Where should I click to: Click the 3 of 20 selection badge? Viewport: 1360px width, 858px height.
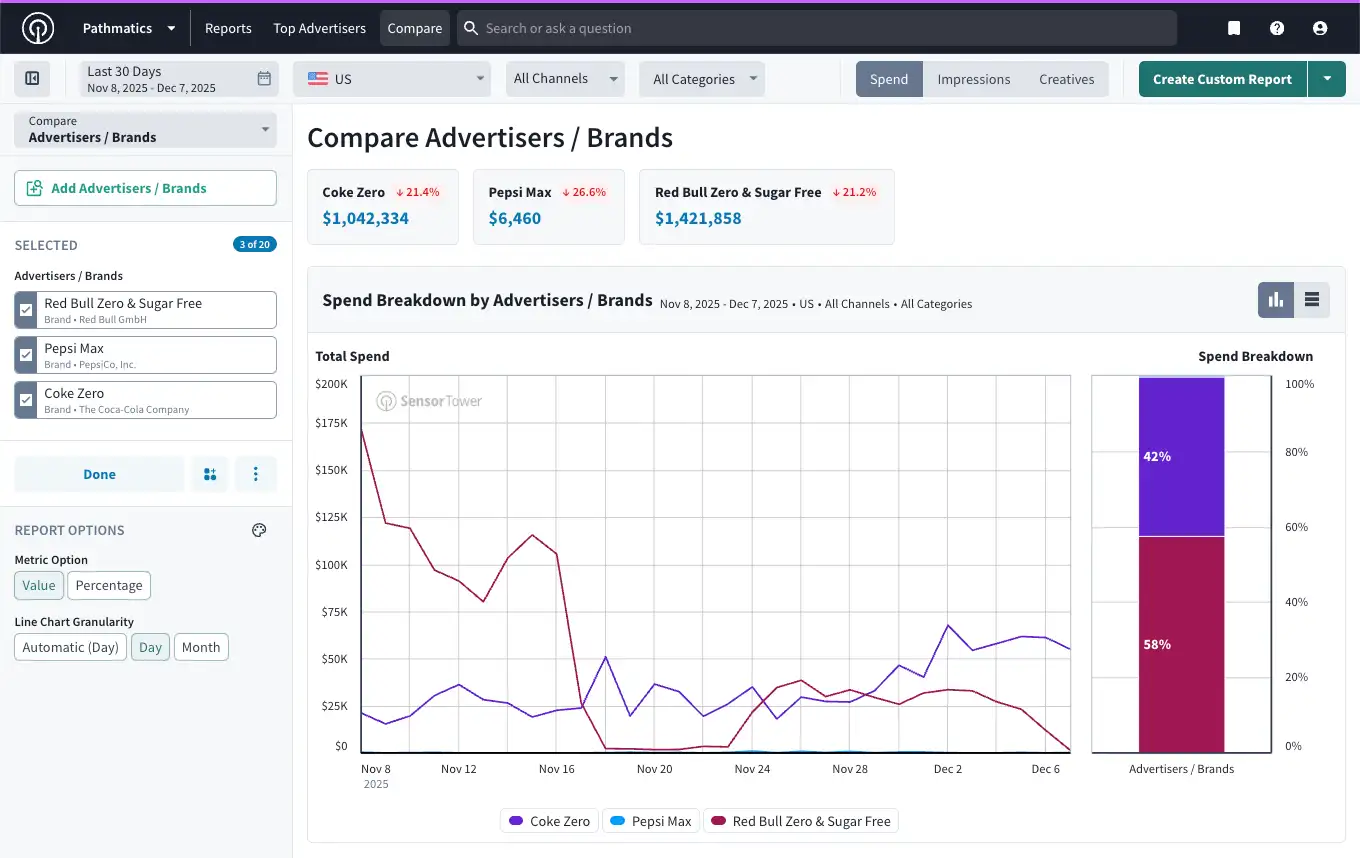[255, 244]
